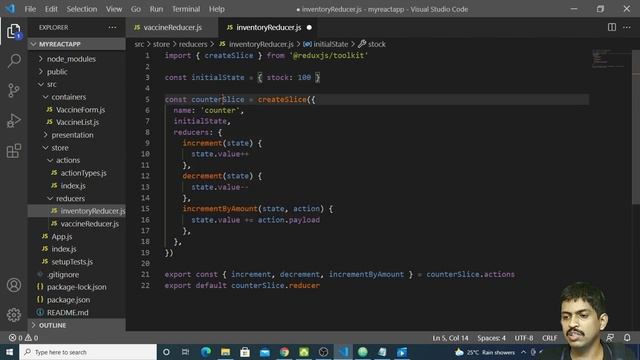This screenshot has width=640, height=360.
Task: Open Mail app from taskbar
Action: click(264, 352)
